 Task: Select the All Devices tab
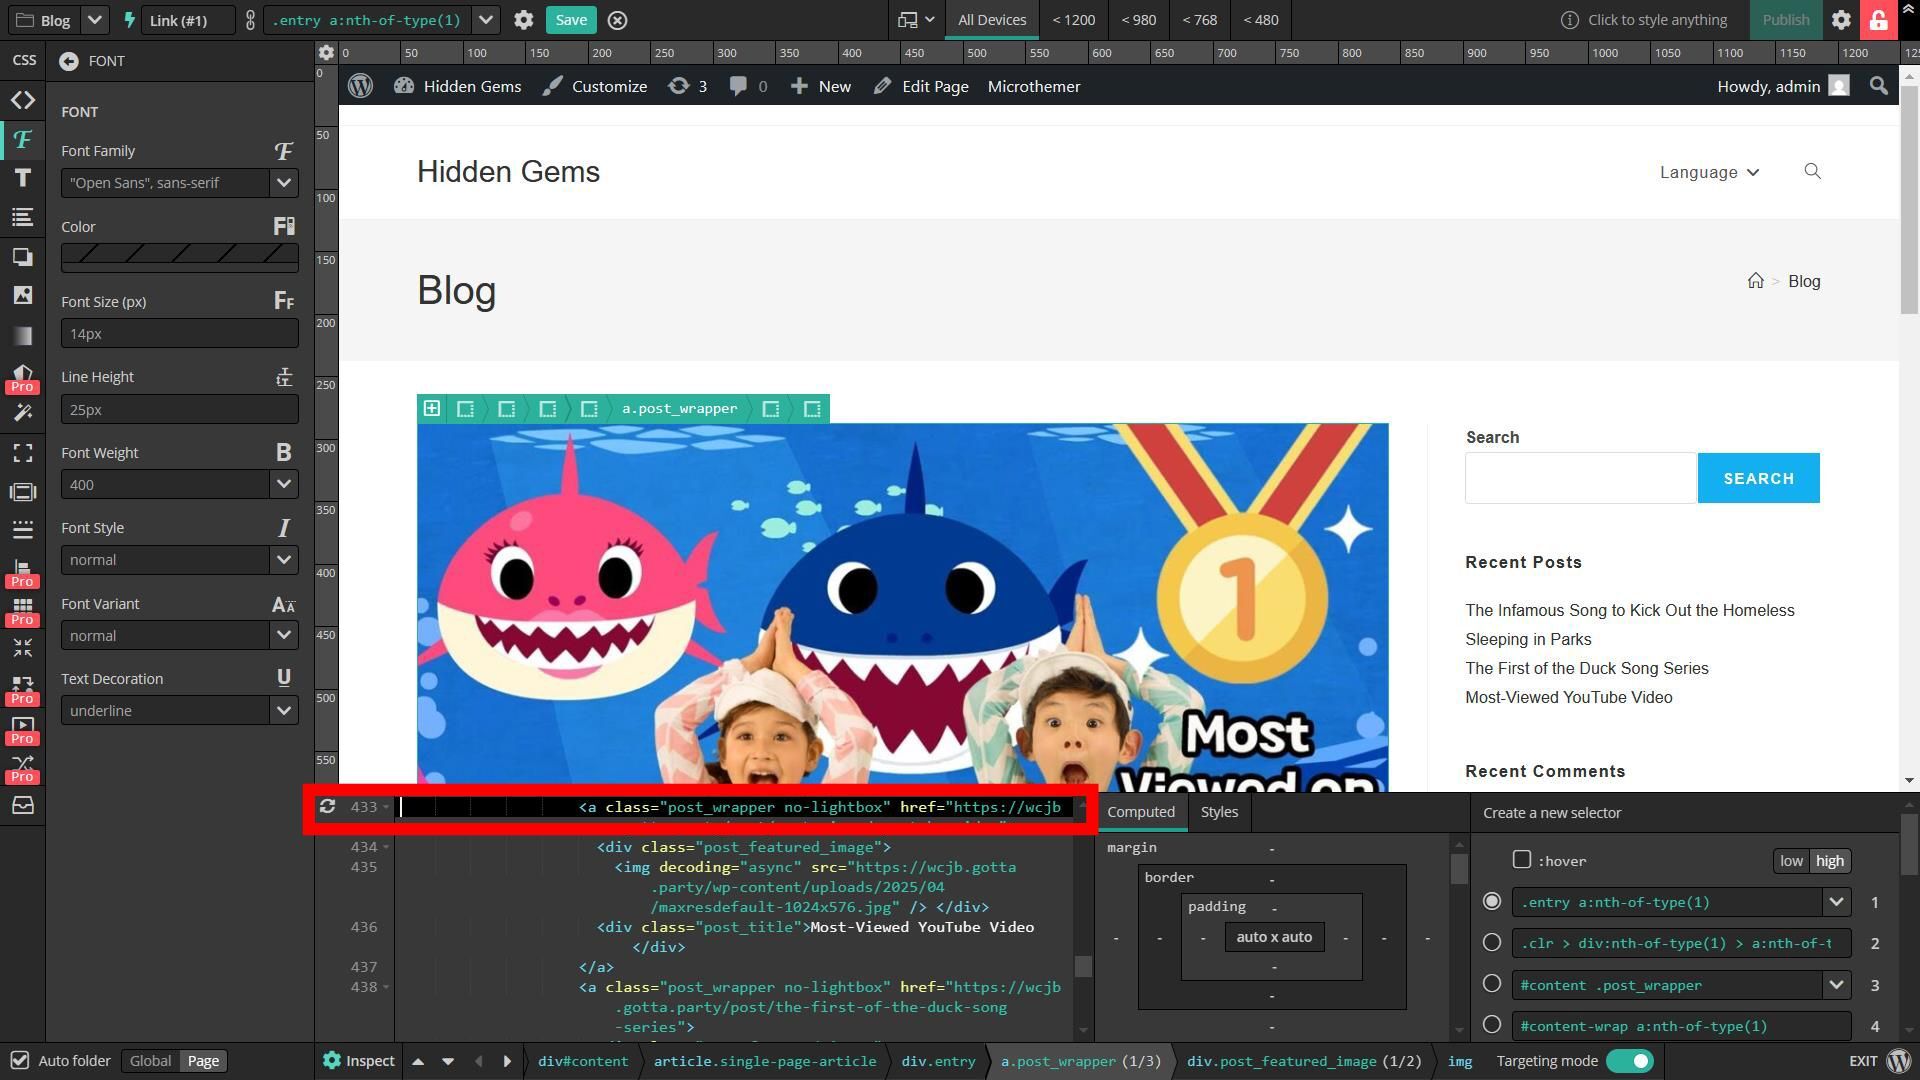(991, 20)
